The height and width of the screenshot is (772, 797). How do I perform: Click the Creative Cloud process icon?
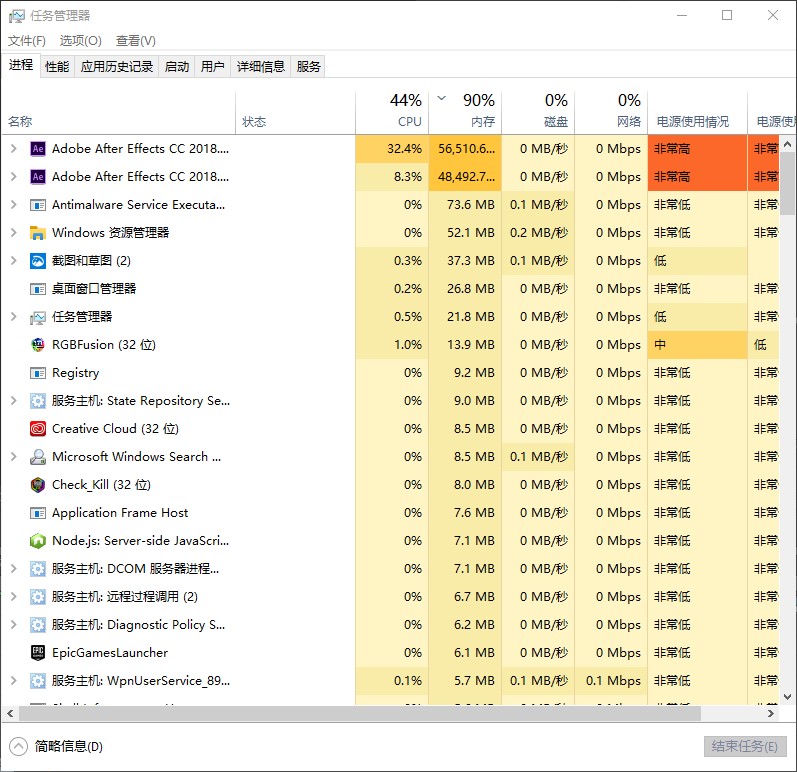38,429
